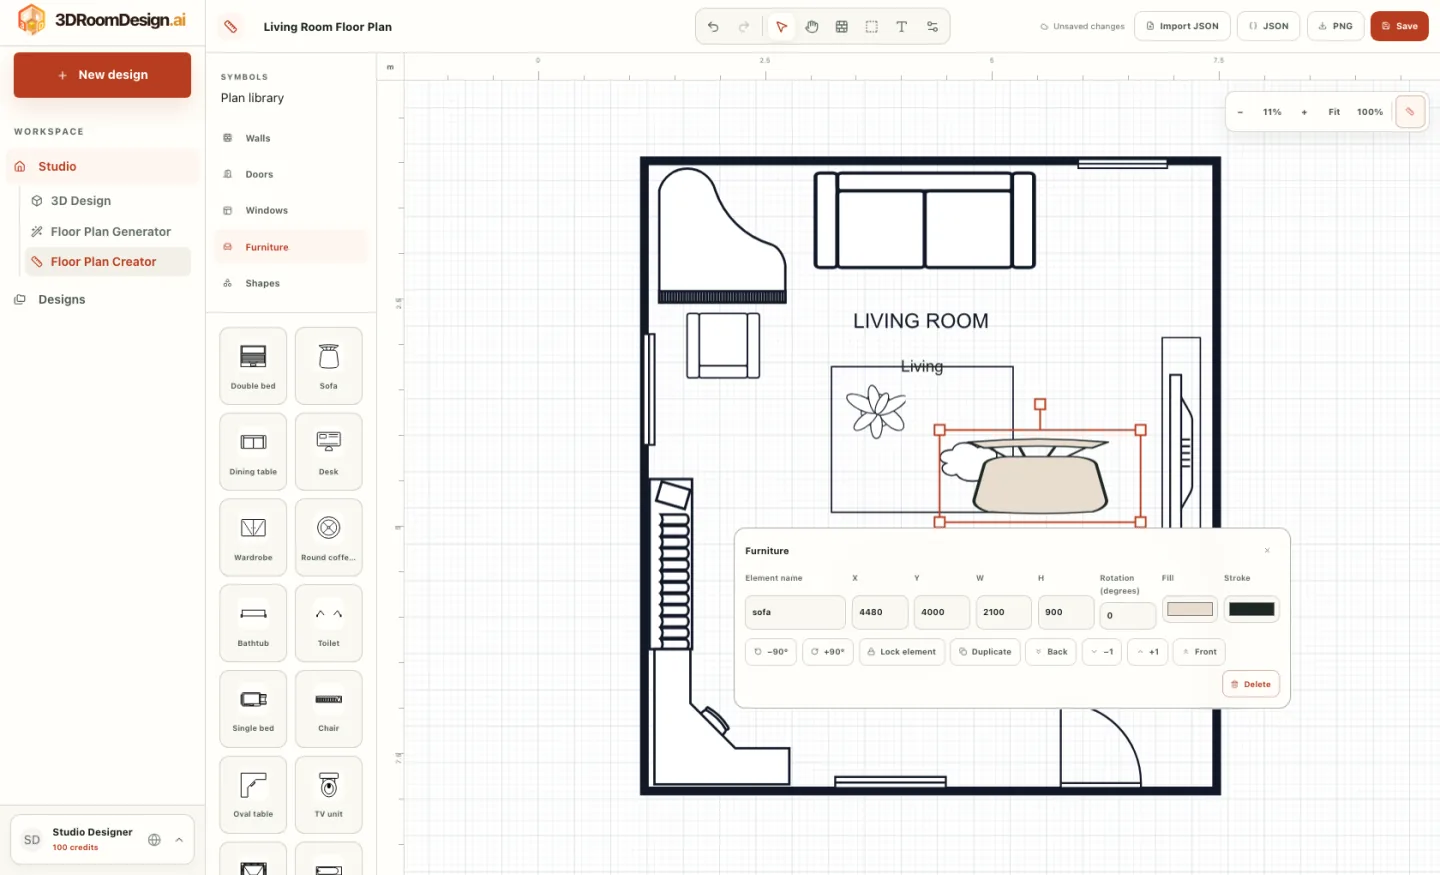This screenshot has width=1440, height=875.
Task: Bring the element to Front
Action: point(1200,652)
